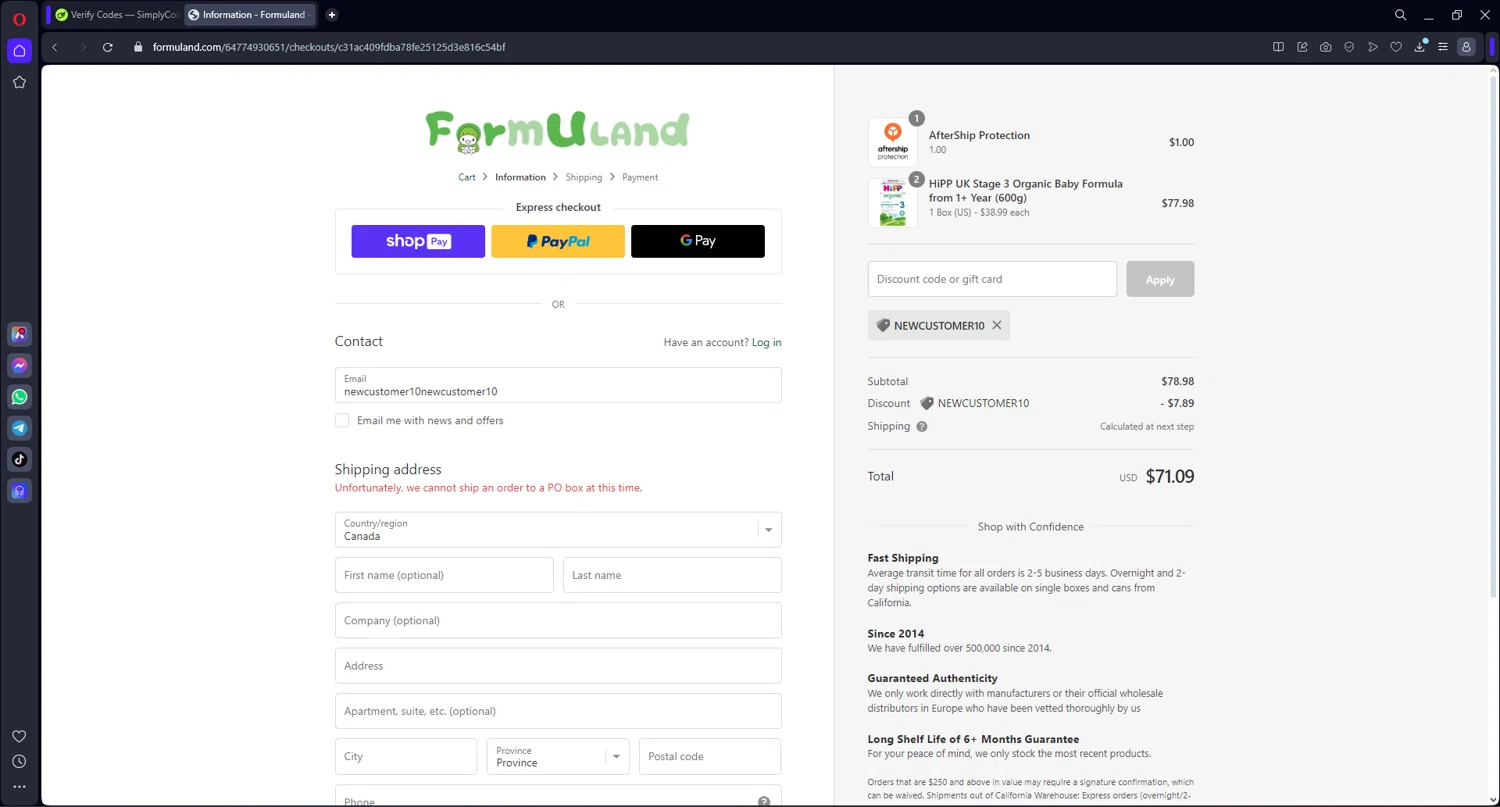Add page to bookmarks heart icon
The width and height of the screenshot is (1500, 807).
point(1396,47)
